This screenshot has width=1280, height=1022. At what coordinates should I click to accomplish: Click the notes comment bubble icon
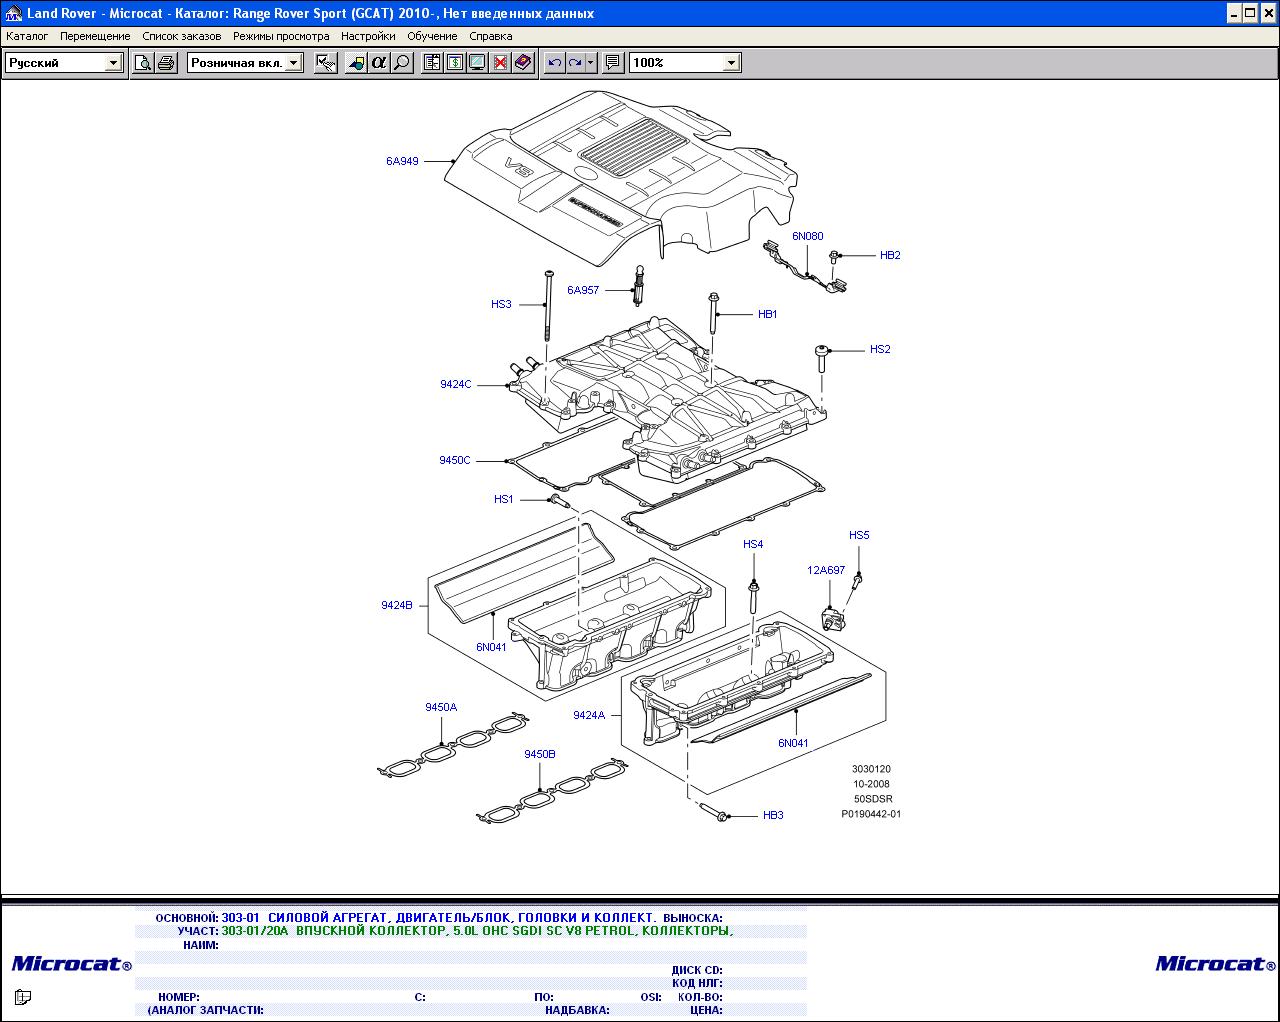pos(613,63)
